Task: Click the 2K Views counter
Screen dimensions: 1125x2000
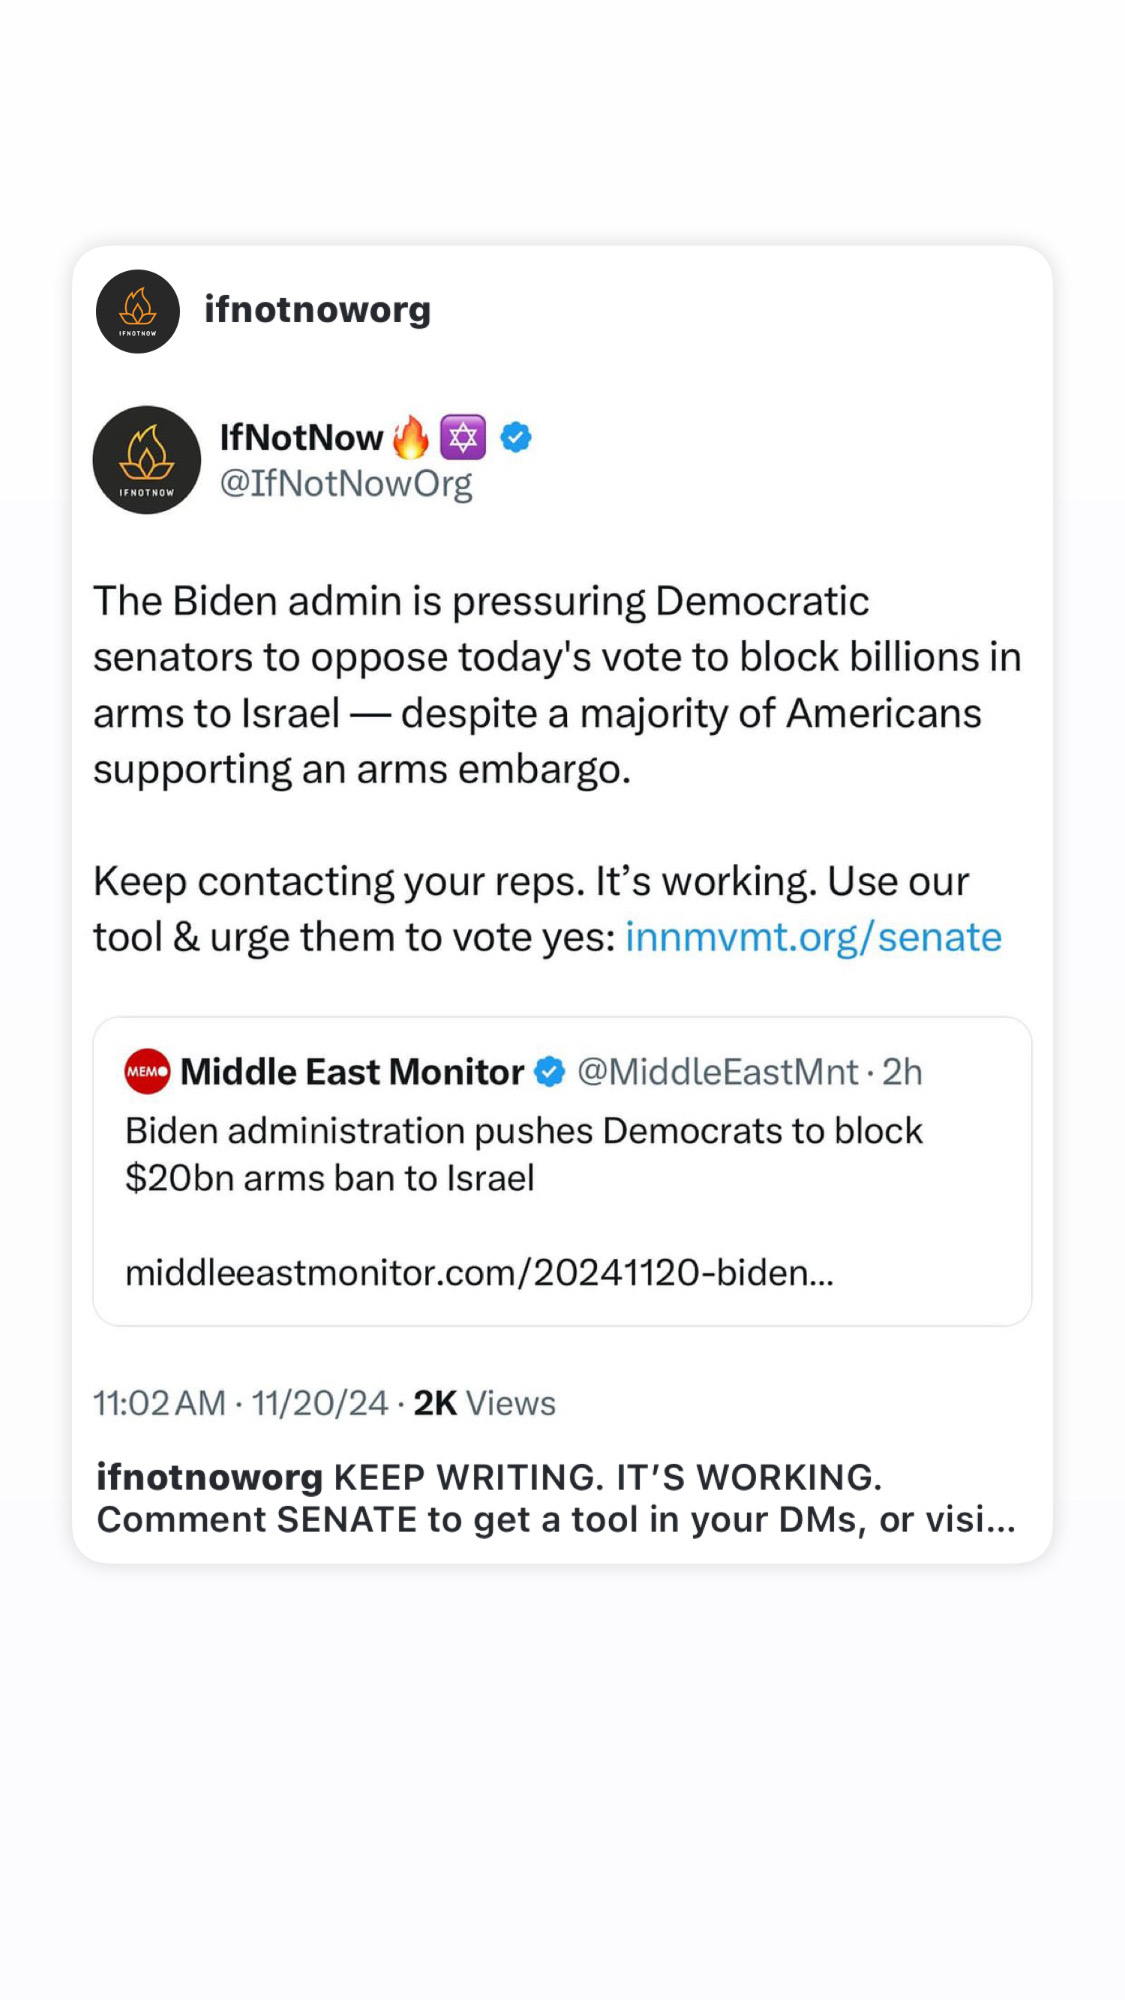Action: click(x=484, y=1403)
